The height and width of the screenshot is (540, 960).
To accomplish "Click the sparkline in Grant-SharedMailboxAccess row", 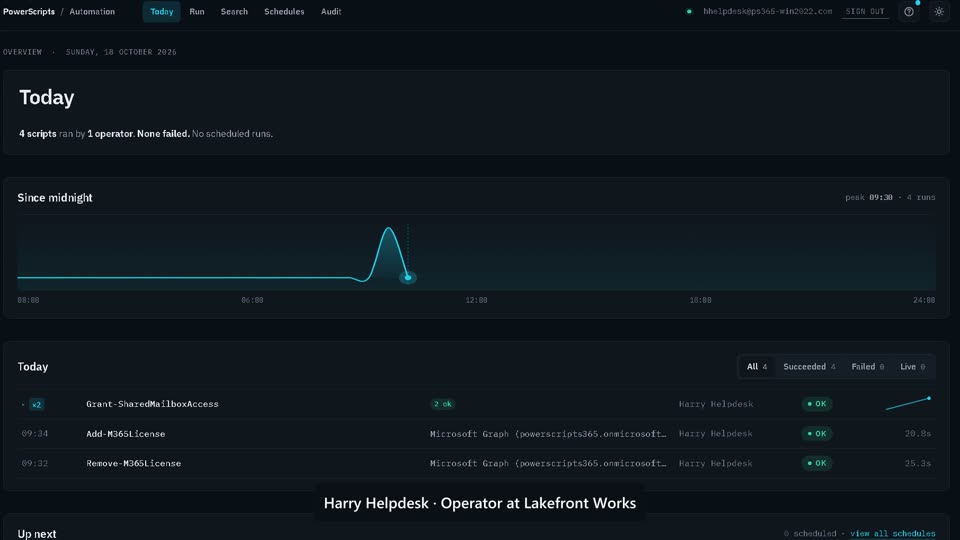I will 909,403.
